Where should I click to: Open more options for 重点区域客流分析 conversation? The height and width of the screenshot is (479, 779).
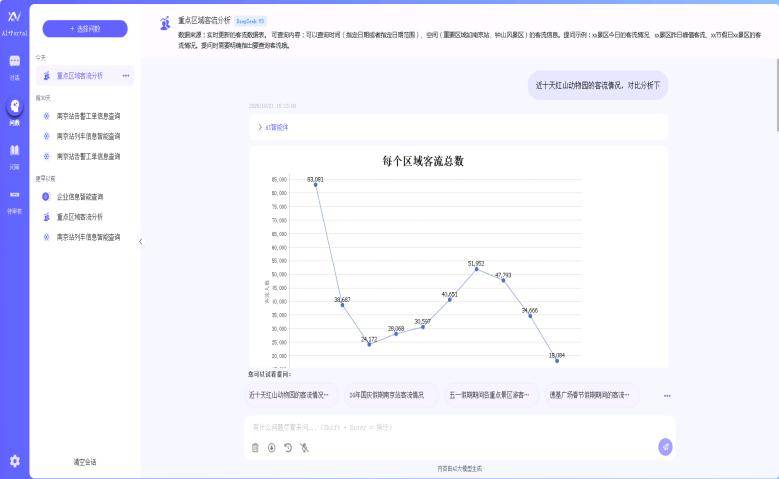click(126, 75)
